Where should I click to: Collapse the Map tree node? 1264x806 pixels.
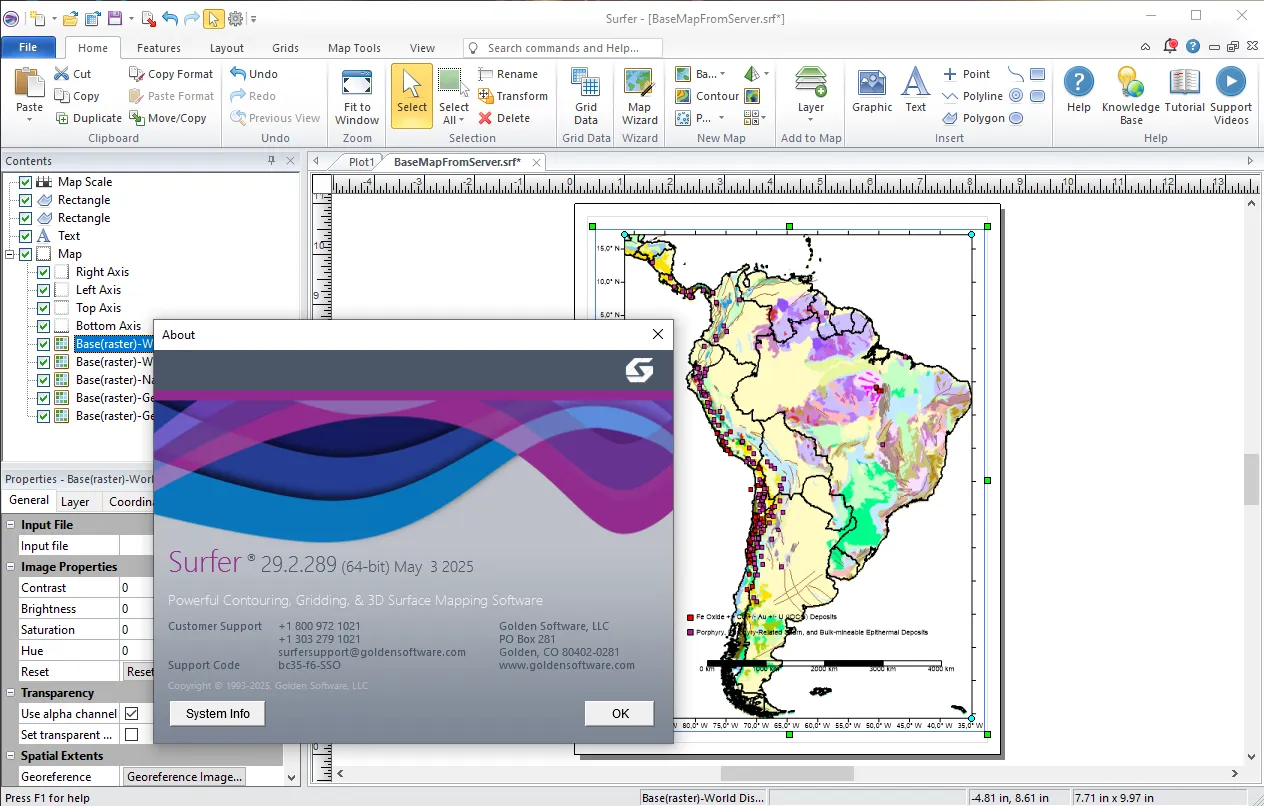10,254
